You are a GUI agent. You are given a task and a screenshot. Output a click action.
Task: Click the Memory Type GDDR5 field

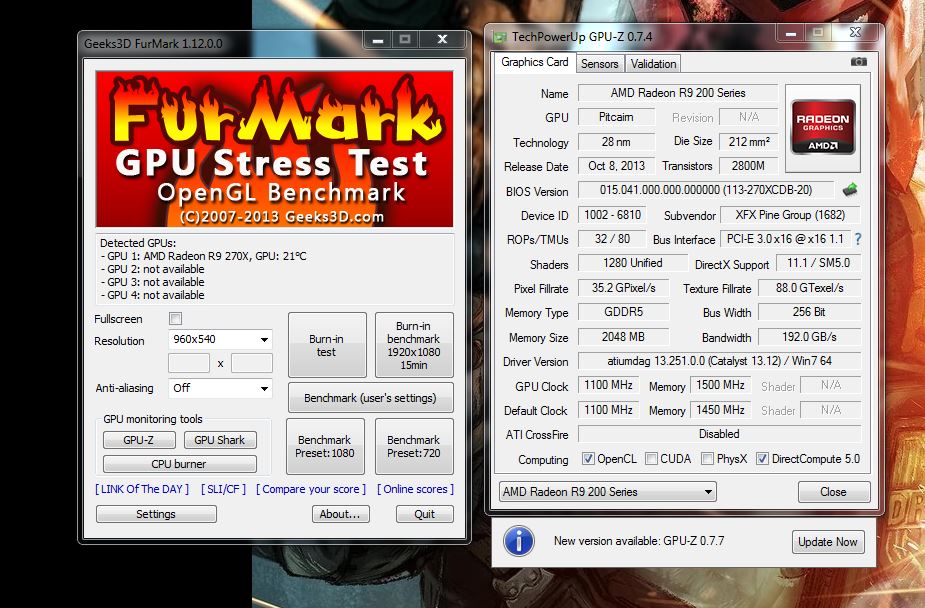[623, 312]
